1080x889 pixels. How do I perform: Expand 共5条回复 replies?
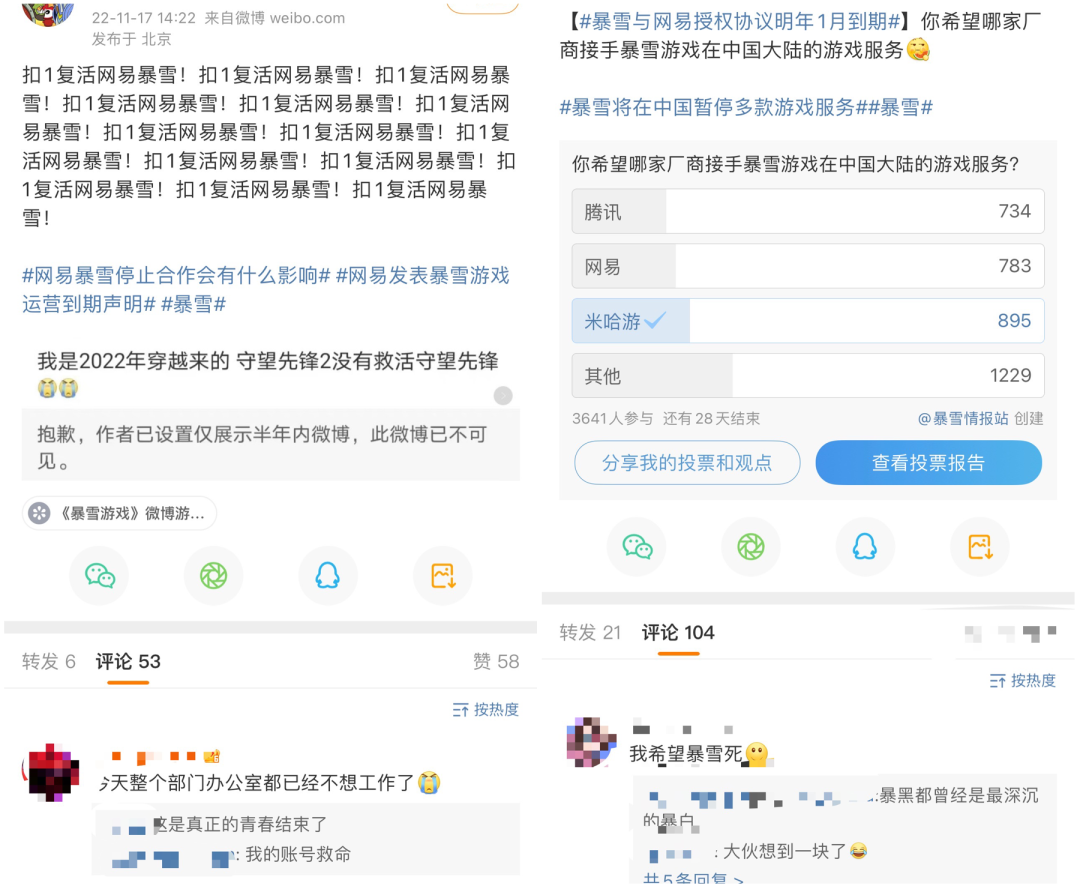693,879
